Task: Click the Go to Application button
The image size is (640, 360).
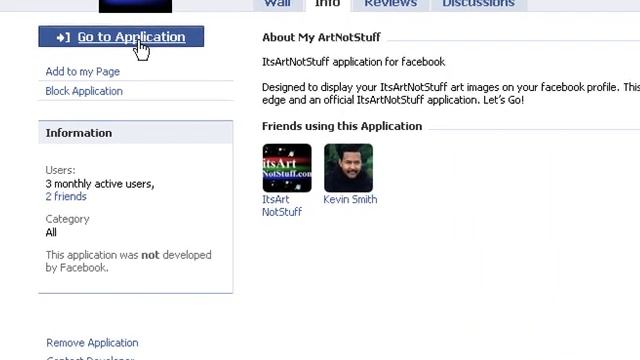Action: point(121,36)
